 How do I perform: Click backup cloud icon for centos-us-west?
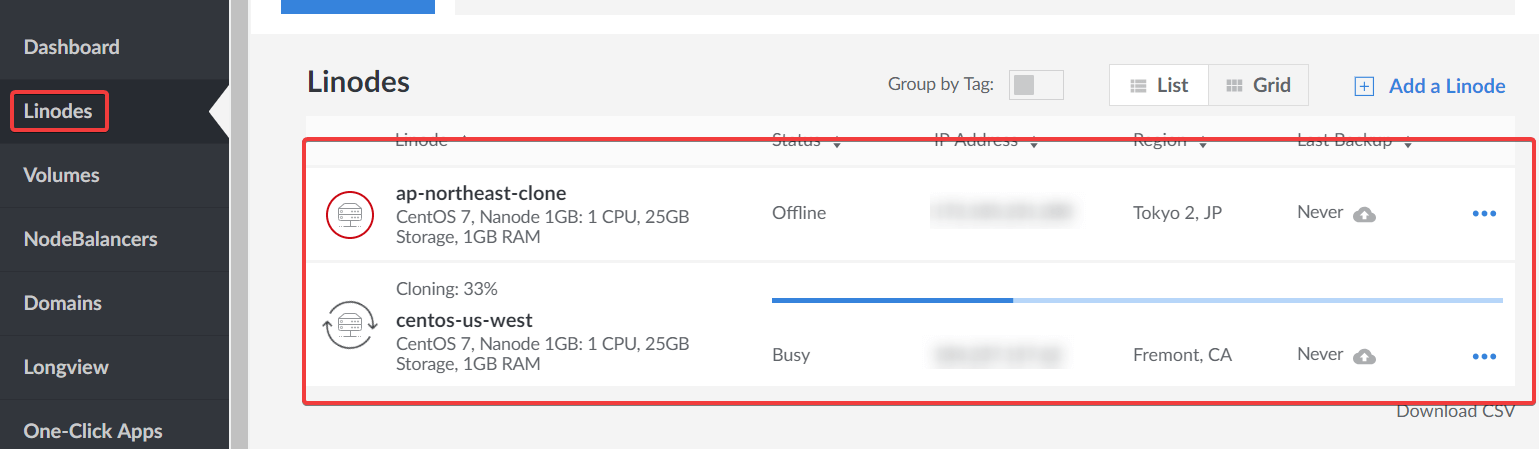(x=1364, y=356)
